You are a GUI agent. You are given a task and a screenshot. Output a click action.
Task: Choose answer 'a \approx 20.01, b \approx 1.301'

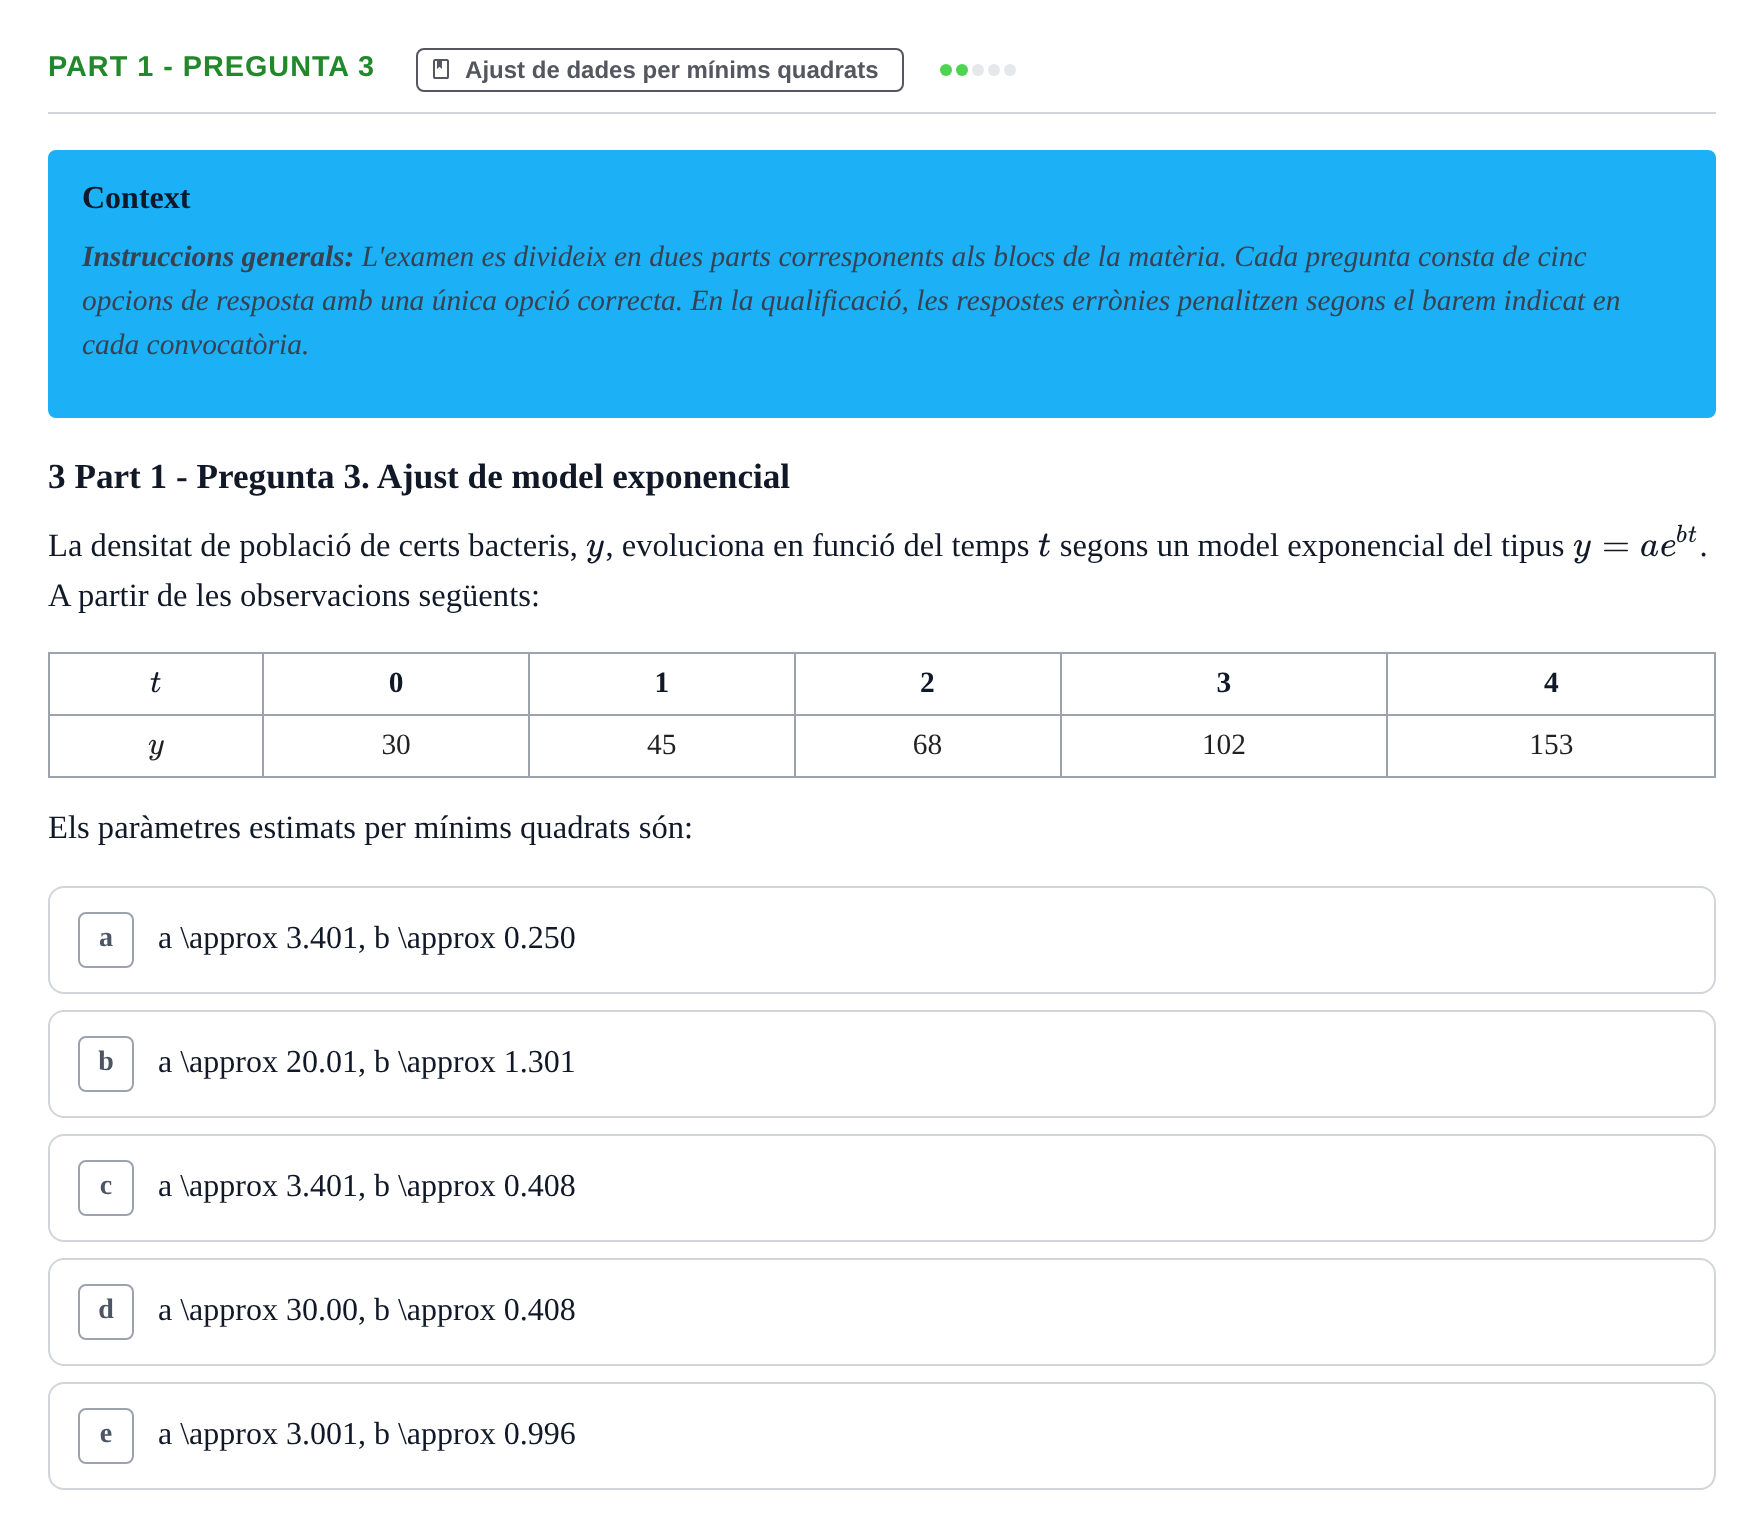coord(882,1064)
